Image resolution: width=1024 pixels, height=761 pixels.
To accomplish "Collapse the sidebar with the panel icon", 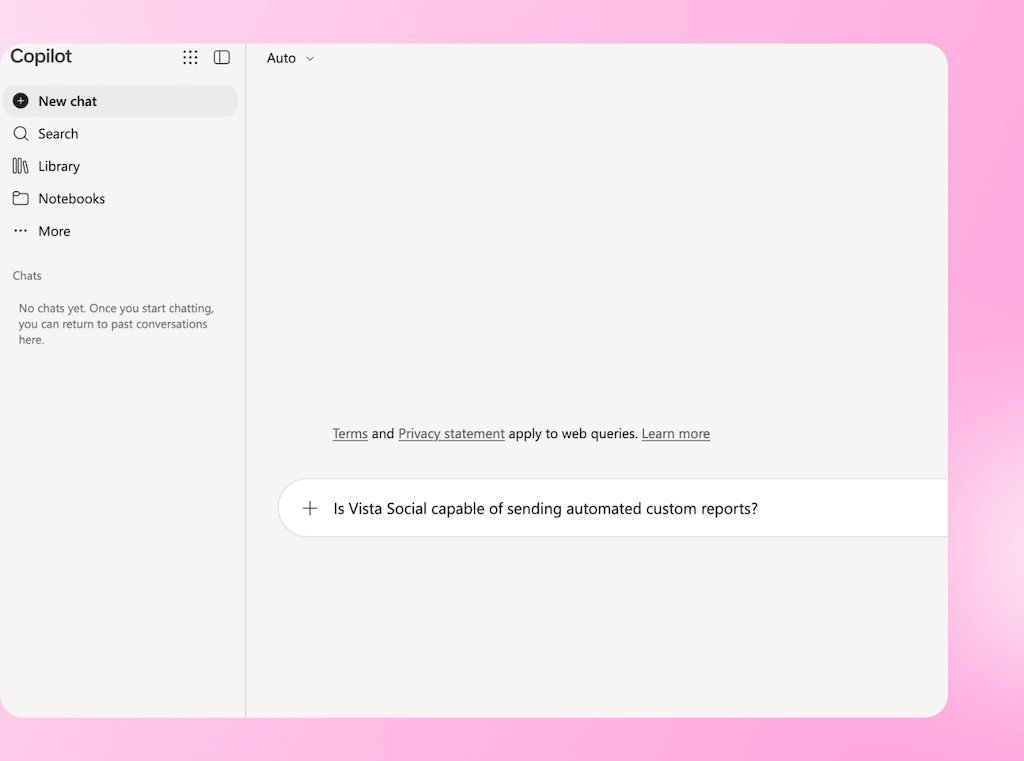I will pos(222,57).
